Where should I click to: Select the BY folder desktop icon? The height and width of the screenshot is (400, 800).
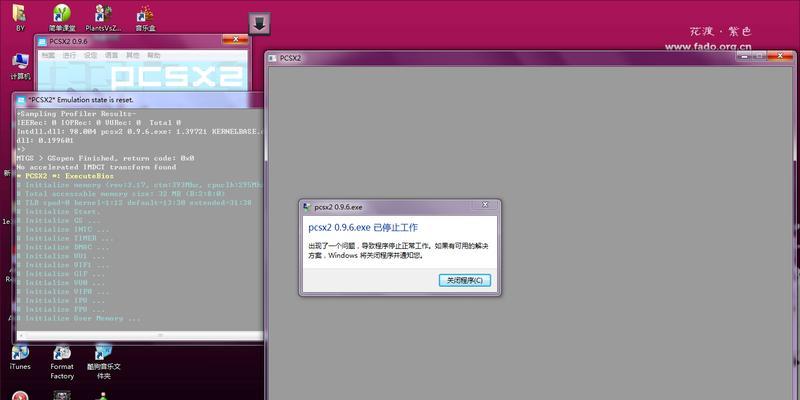tap(20, 18)
